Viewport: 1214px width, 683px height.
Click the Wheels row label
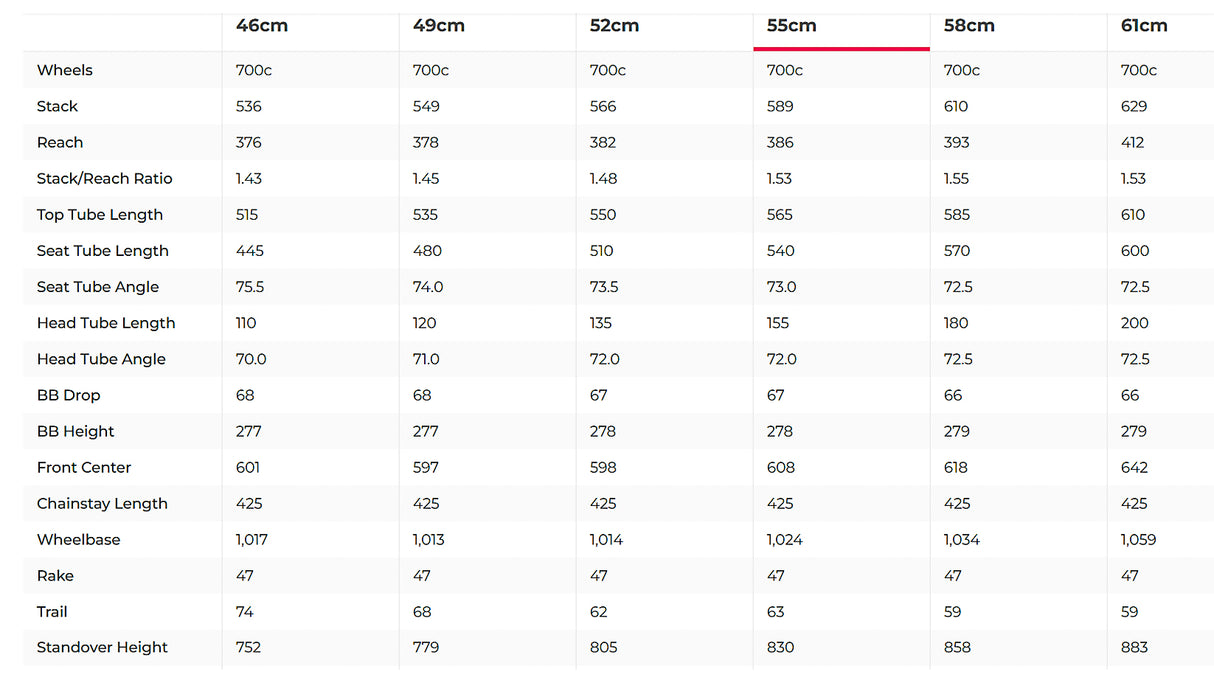tap(65, 70)
